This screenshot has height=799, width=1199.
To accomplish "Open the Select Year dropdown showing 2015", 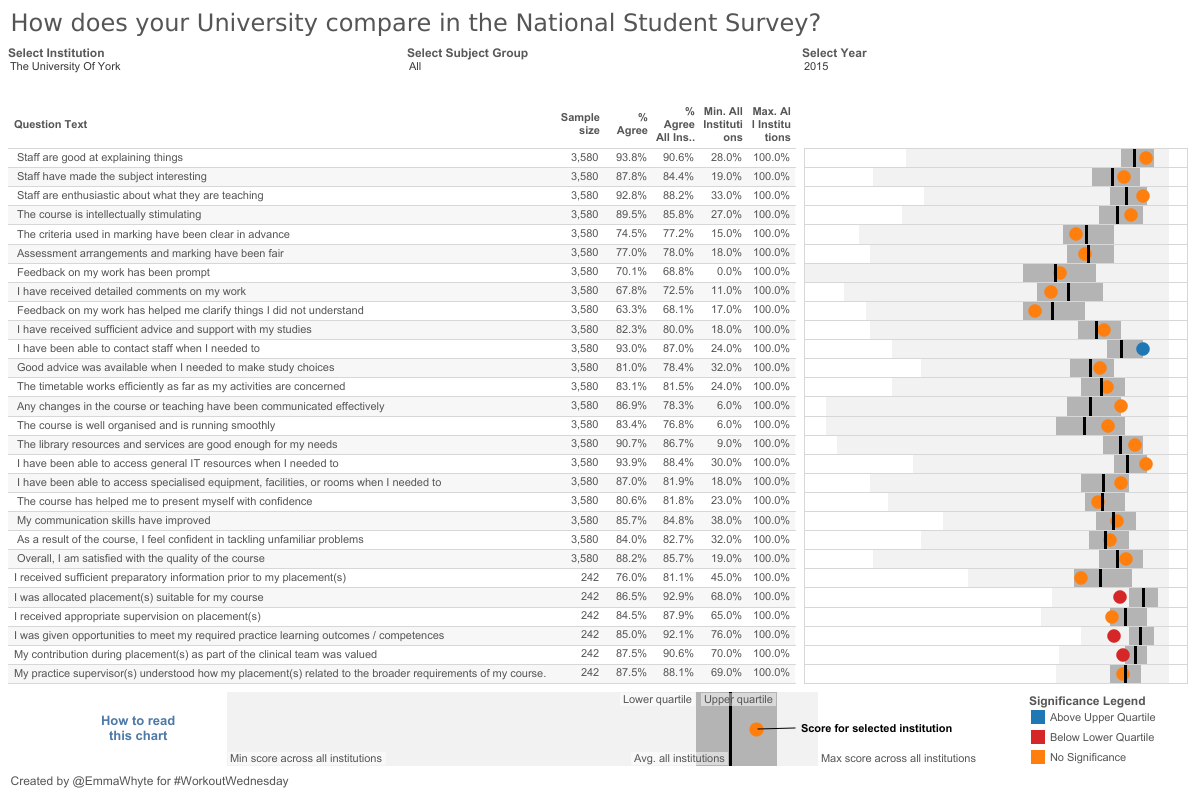I will [x=816, y=67].
